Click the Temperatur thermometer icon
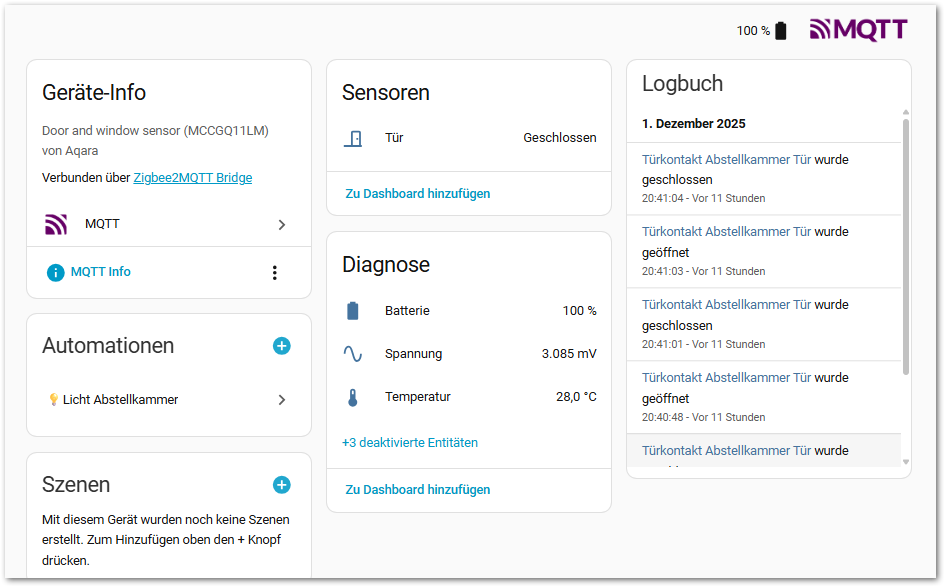 click(x=353, y=397)
